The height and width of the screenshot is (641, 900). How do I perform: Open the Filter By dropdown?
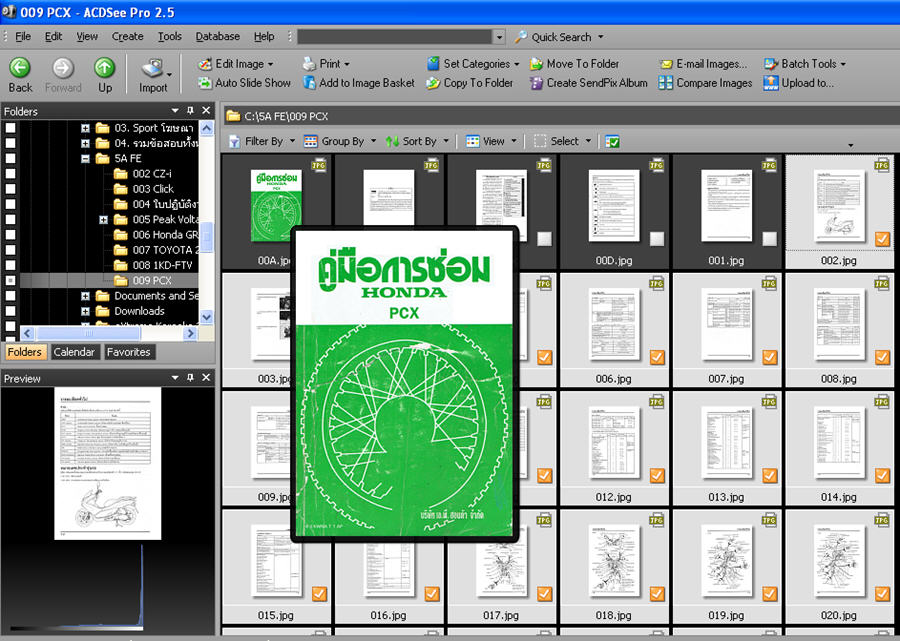(262, 141)
